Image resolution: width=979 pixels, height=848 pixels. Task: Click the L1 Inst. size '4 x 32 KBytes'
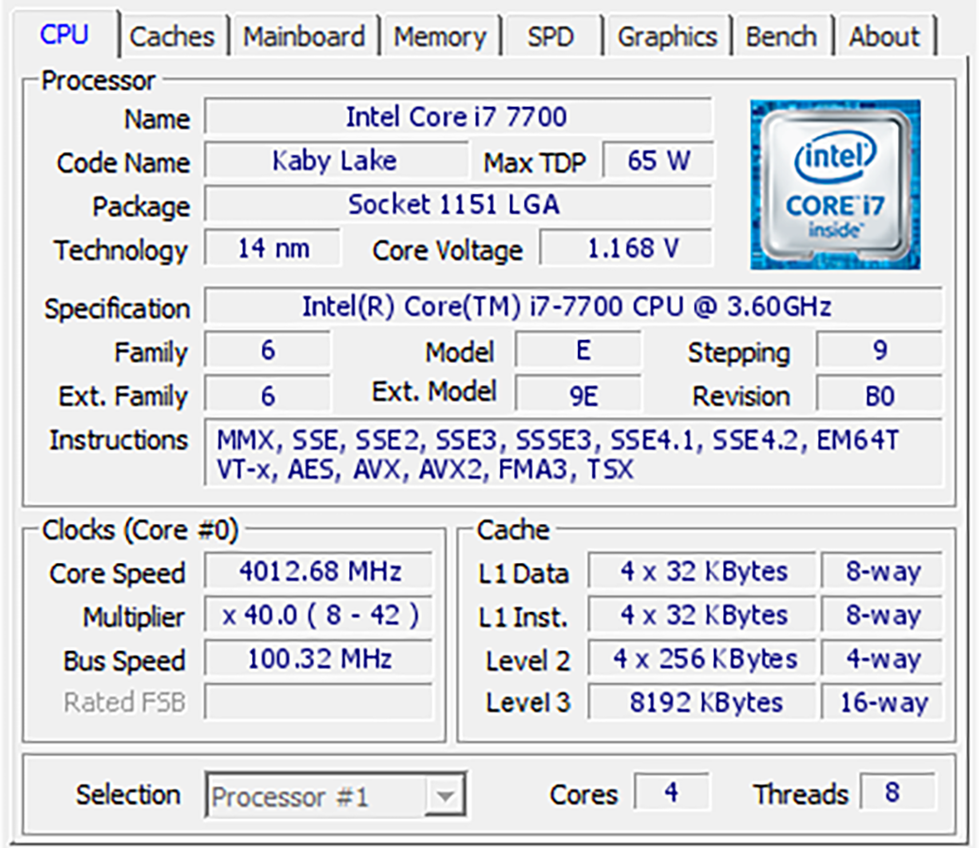tap(702, 615)
